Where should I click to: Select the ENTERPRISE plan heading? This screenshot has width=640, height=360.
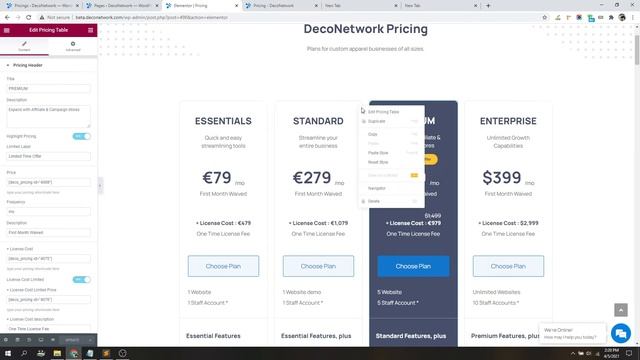pyautogui.click(x=508, y=121)
